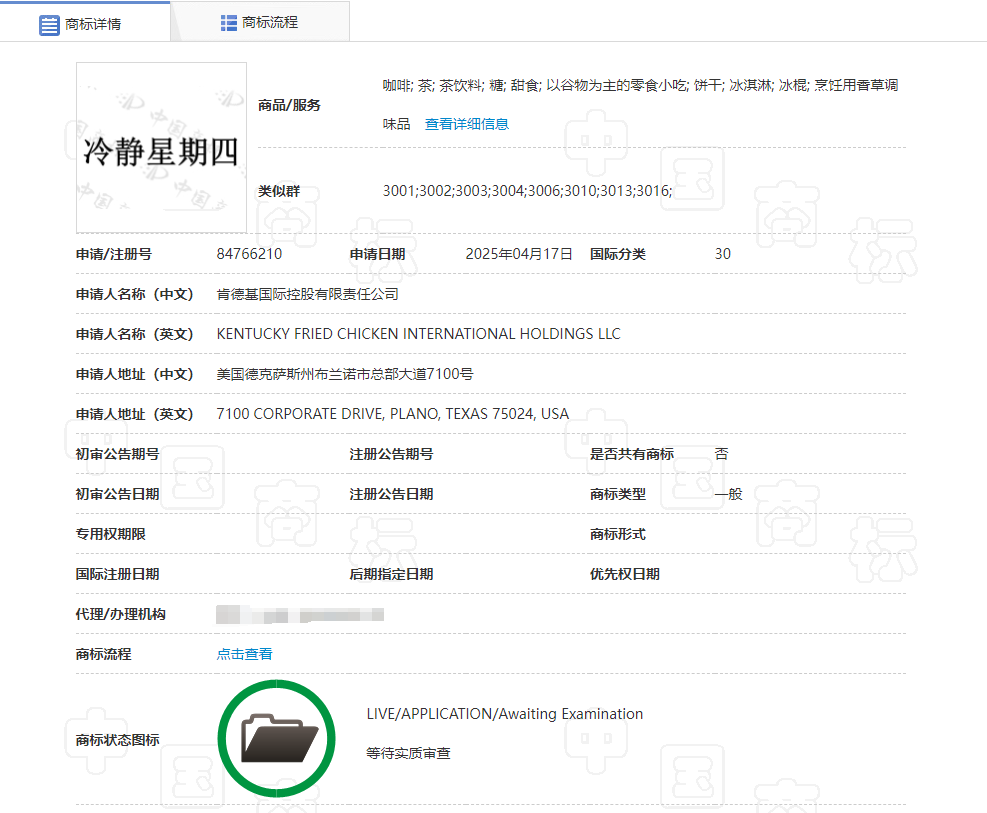
Task: Click the 商标流程 row label above the status icon
Action: click(x=103, y=654)
